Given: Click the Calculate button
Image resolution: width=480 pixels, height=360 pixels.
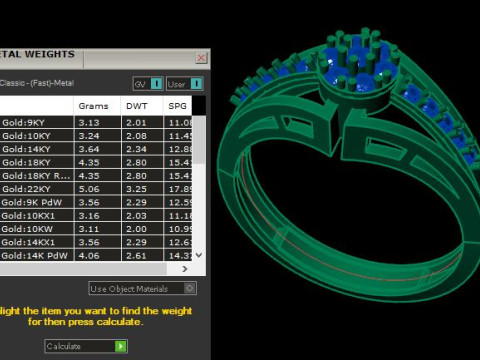Looking at the screenshot, I should coord(86,346).
